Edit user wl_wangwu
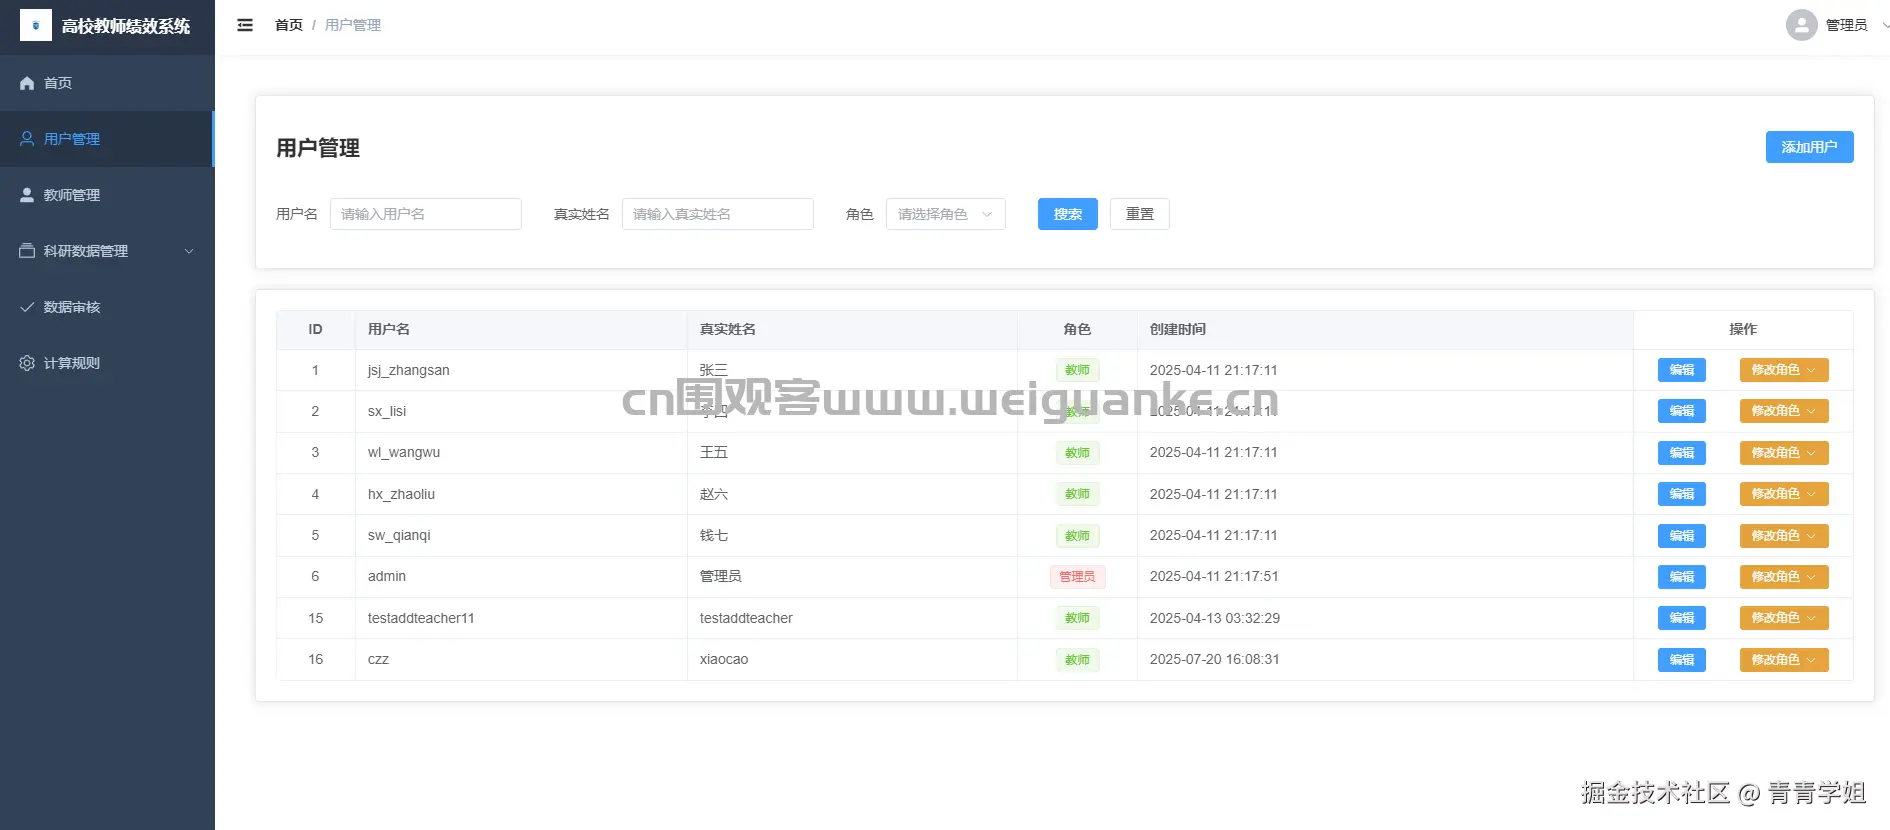The width and height of the screenshot is (1890, 830). (1682, 453)
